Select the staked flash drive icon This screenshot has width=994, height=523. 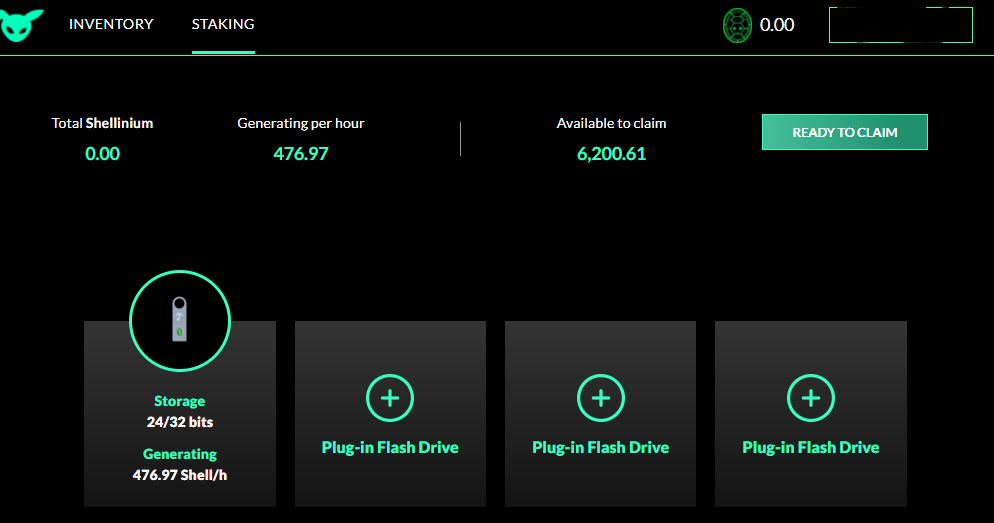179,321
